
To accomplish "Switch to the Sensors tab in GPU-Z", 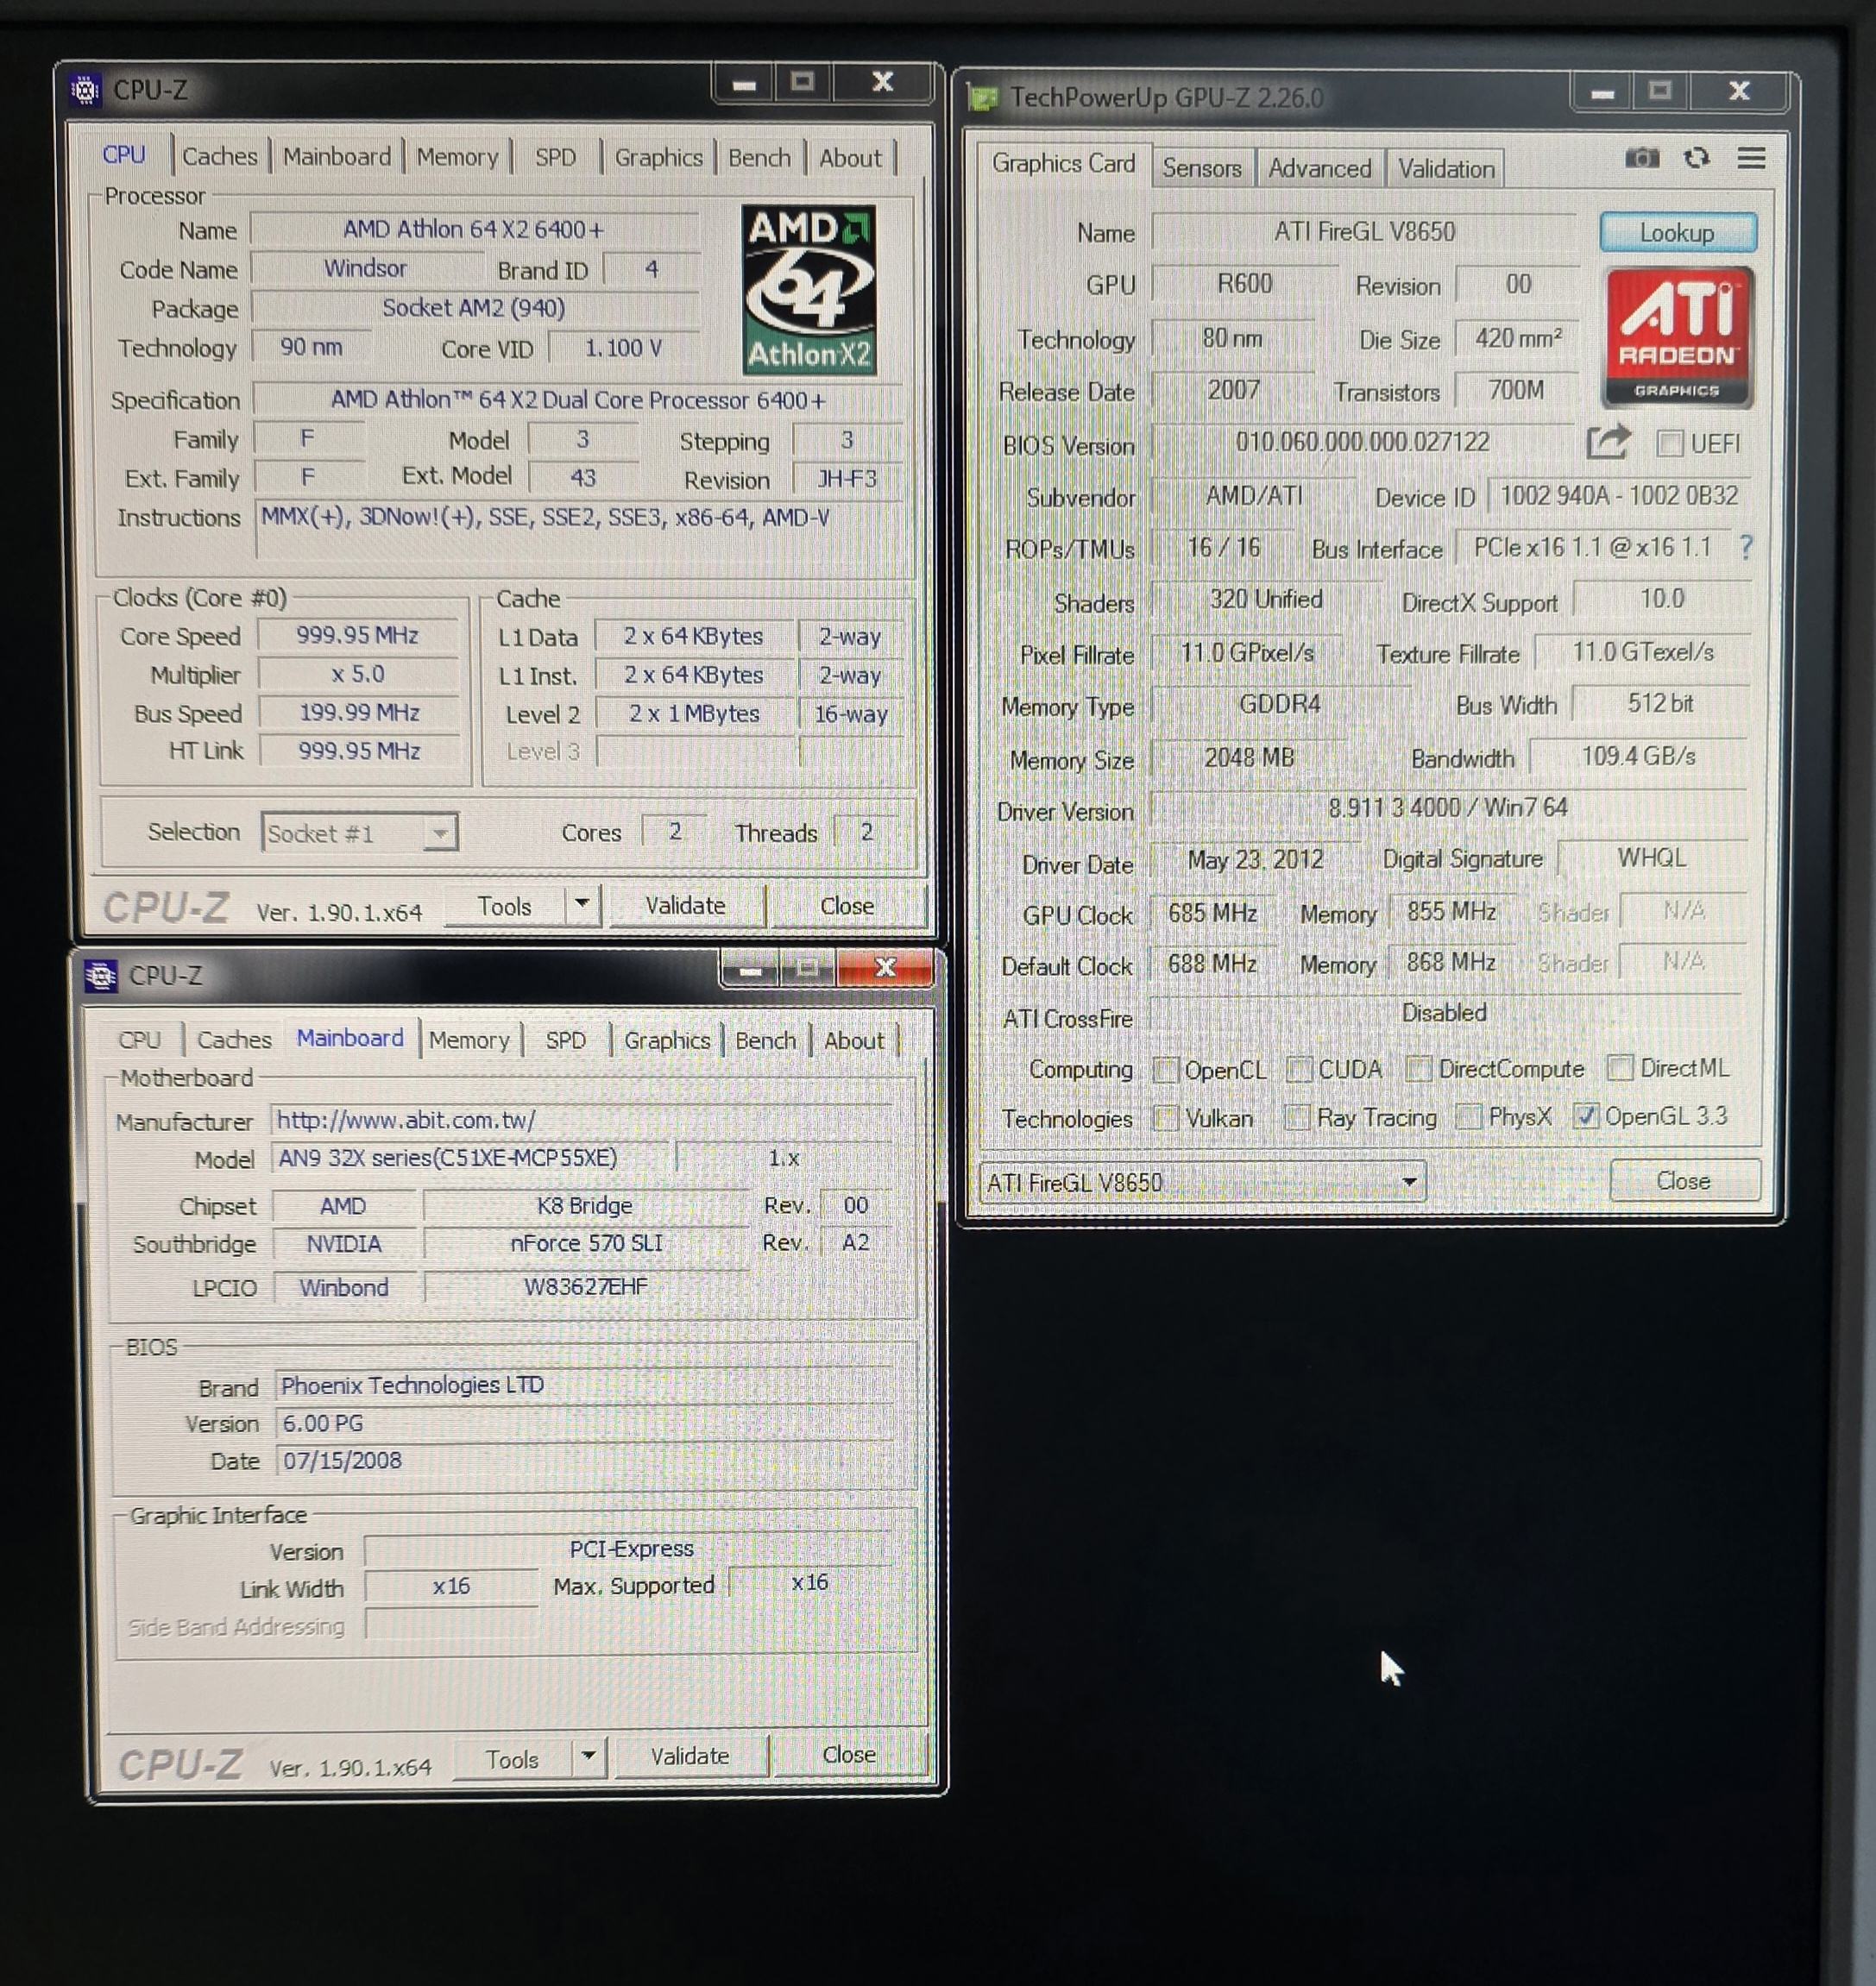I will (x=1201, y=168).
